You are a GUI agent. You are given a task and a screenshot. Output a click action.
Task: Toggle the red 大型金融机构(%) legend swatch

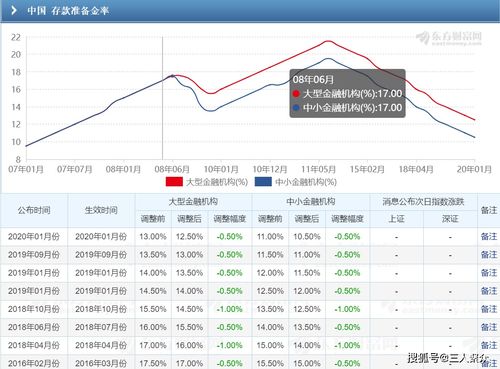(x=174, y=182)
